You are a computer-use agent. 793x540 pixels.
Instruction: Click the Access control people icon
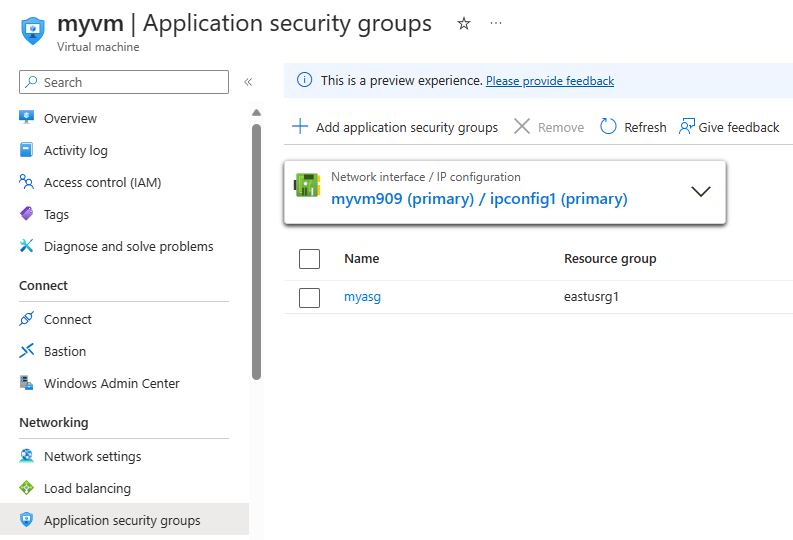tap(26, 182)
